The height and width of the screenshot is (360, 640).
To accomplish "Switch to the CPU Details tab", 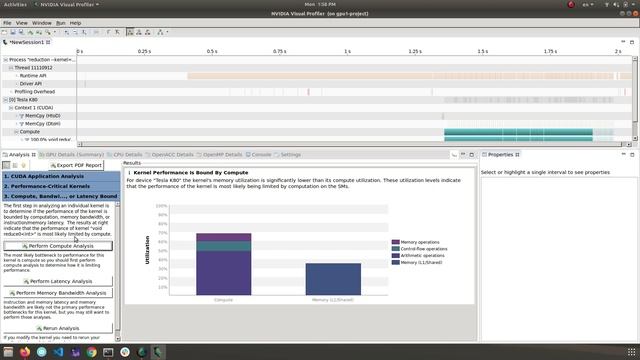I will pos(125,155).
